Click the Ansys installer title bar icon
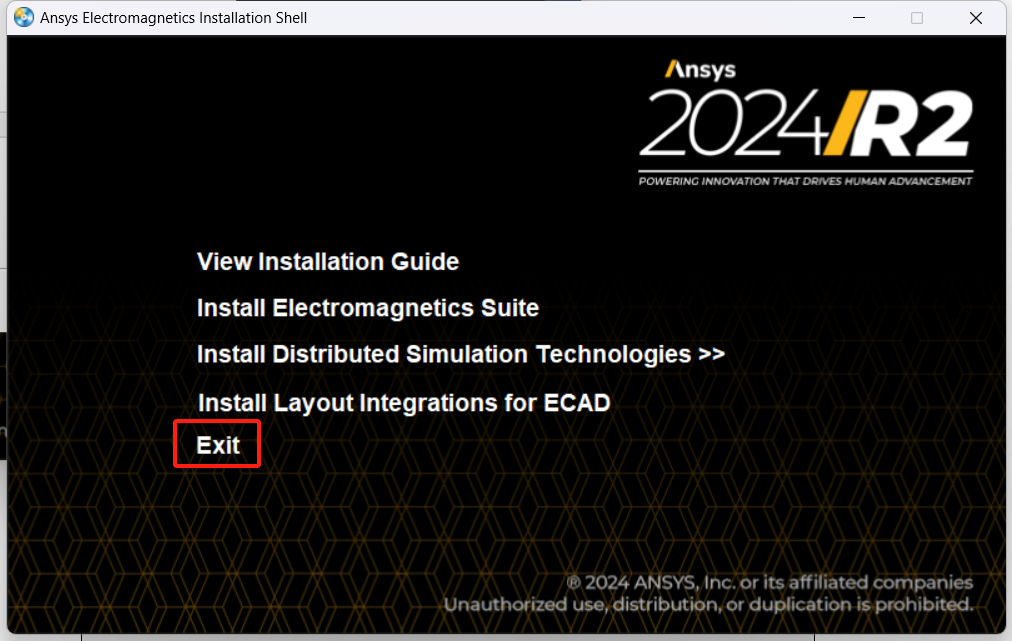The image size is (1012, 641). point(24,17)
